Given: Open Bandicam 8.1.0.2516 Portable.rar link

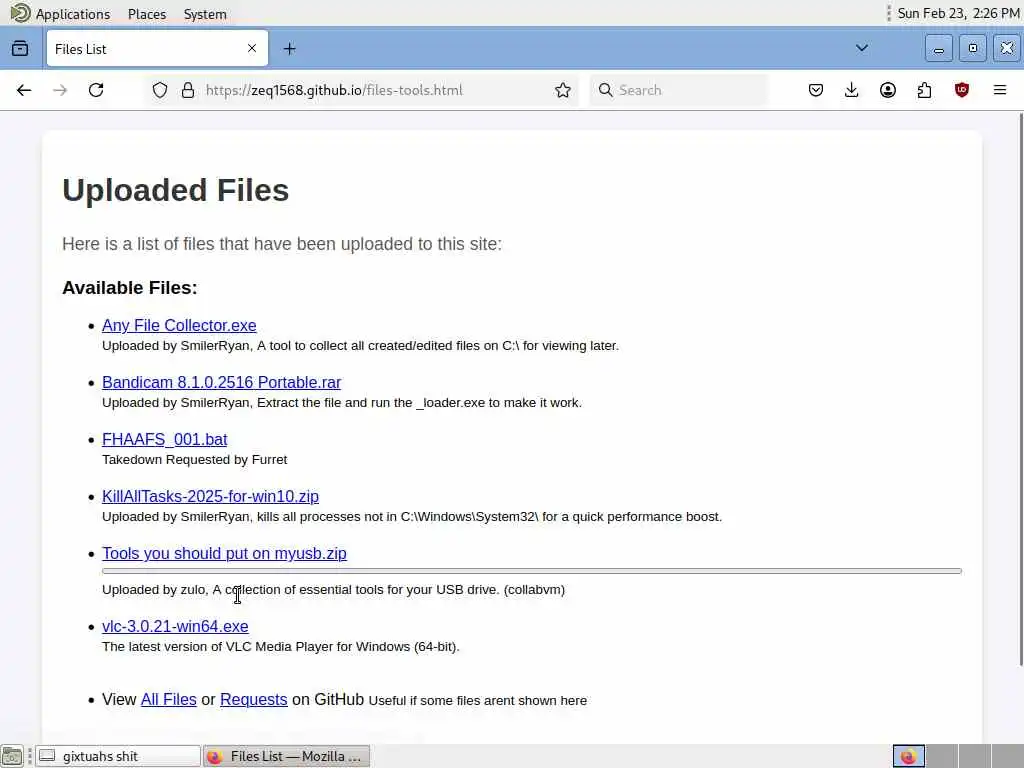Looking at the screenshot, I should [221, 382].
